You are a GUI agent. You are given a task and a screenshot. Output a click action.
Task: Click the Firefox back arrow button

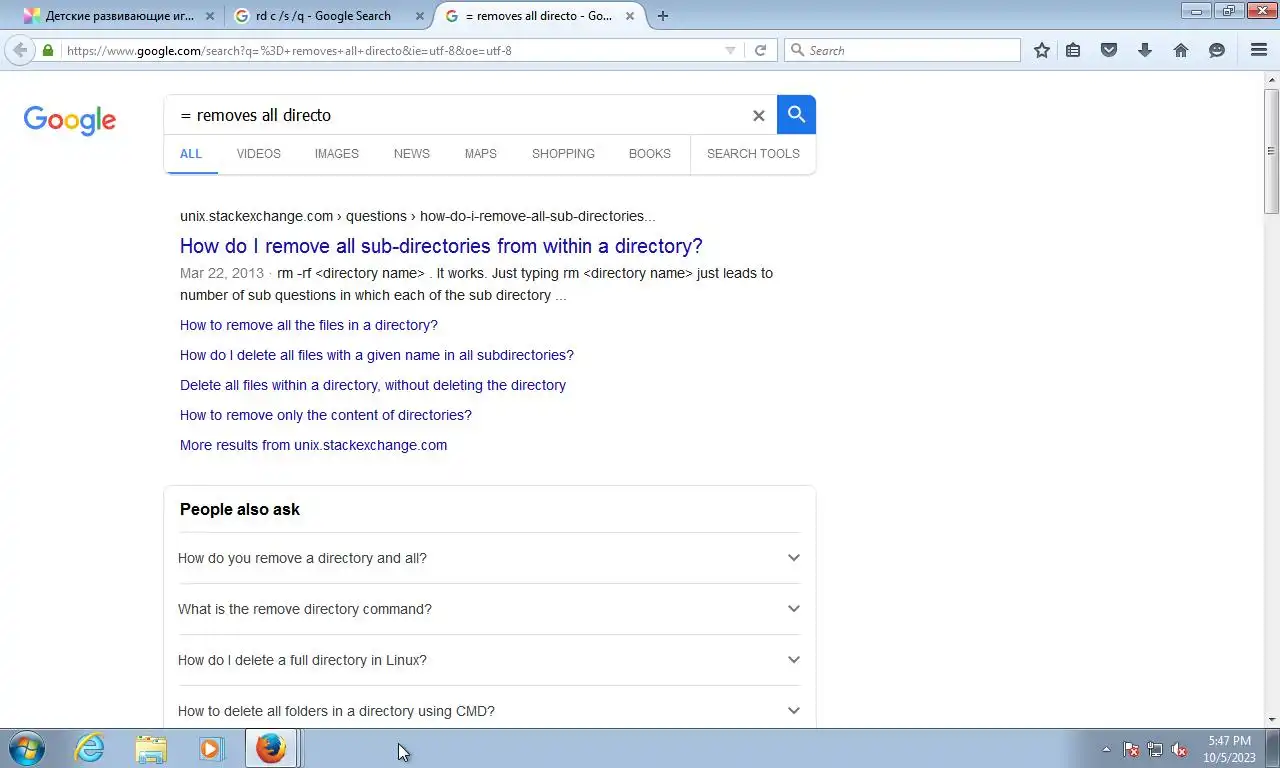pos(20,50)
